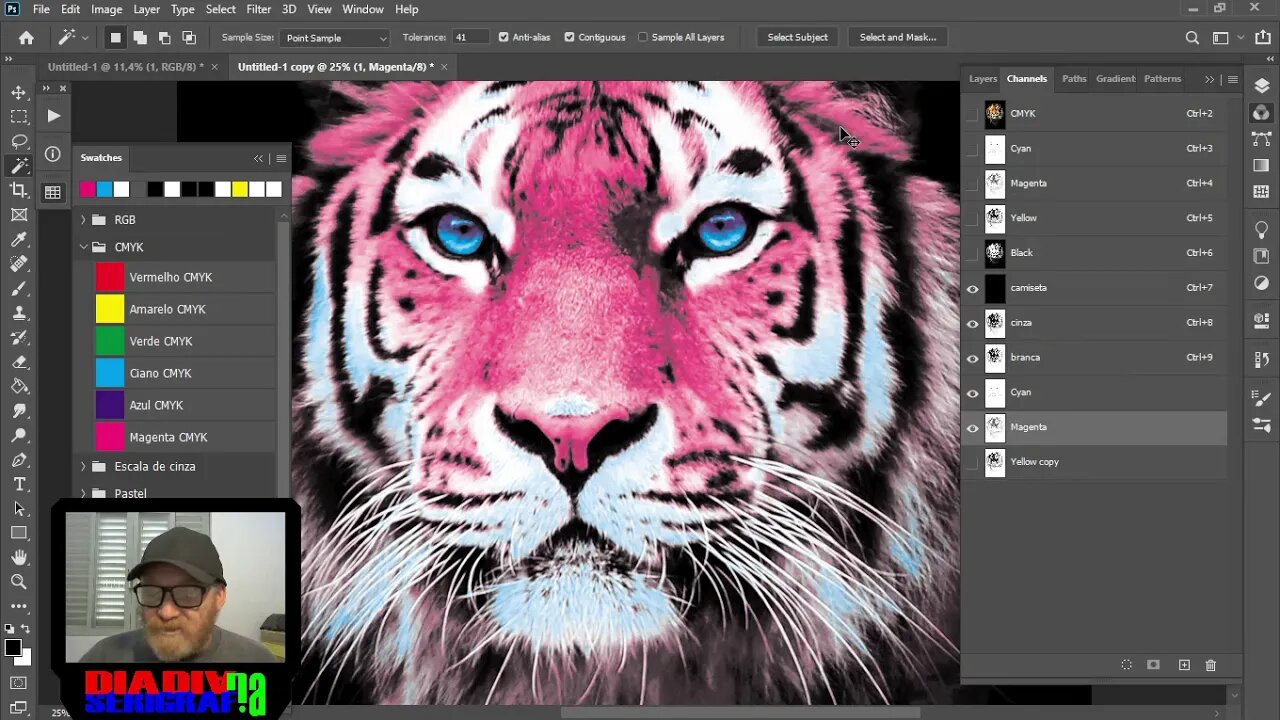Select the Magic Wand tool

click(19, 166)
